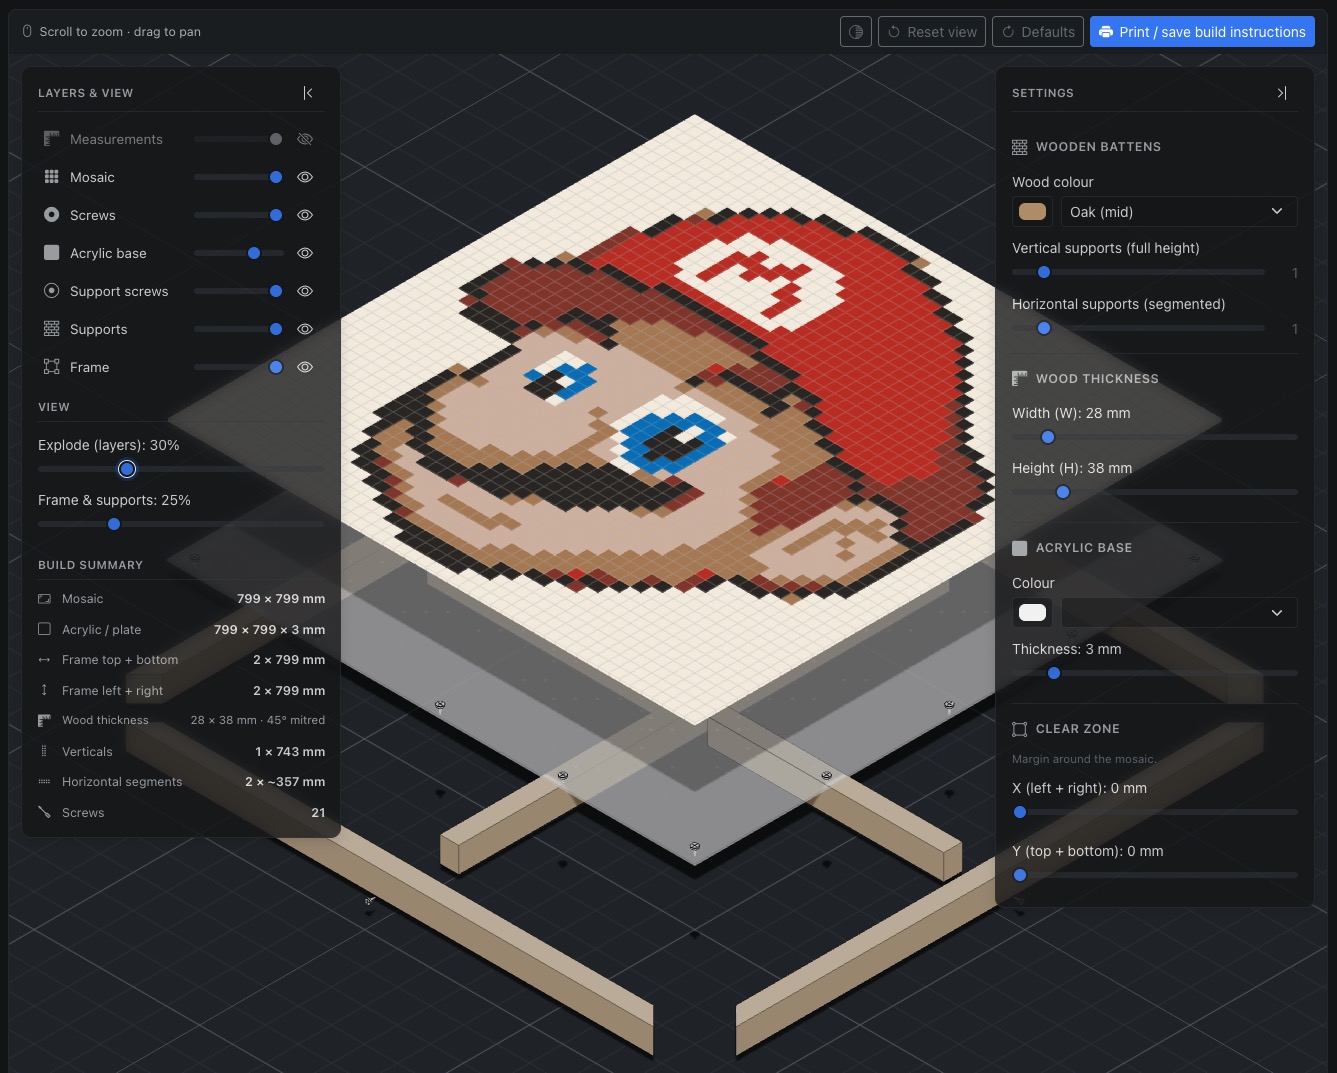Click the Mosaic grid icon
This screenshot has height=1073, width=1337.
[x=52, y=177]
